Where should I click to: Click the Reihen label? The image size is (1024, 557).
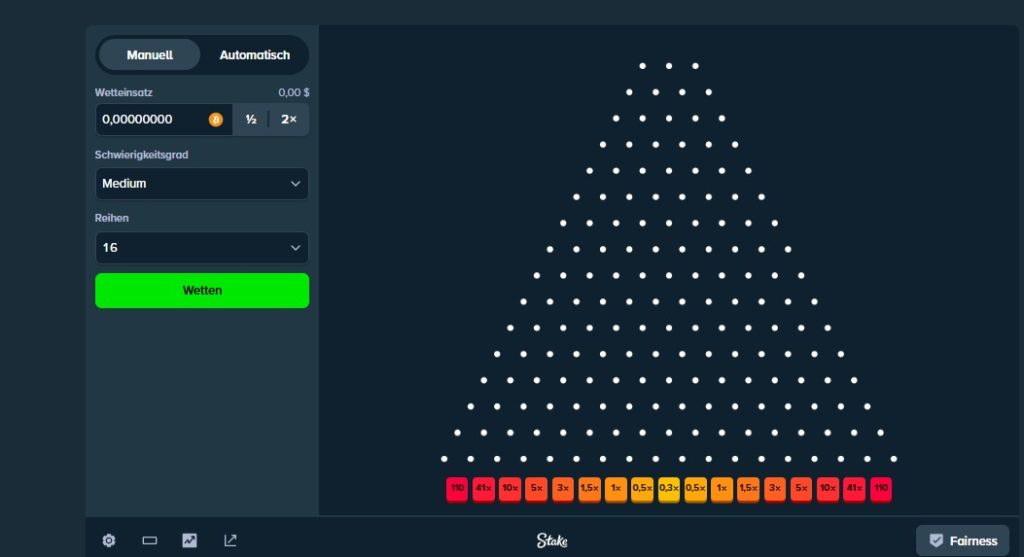tap(112, 218)
